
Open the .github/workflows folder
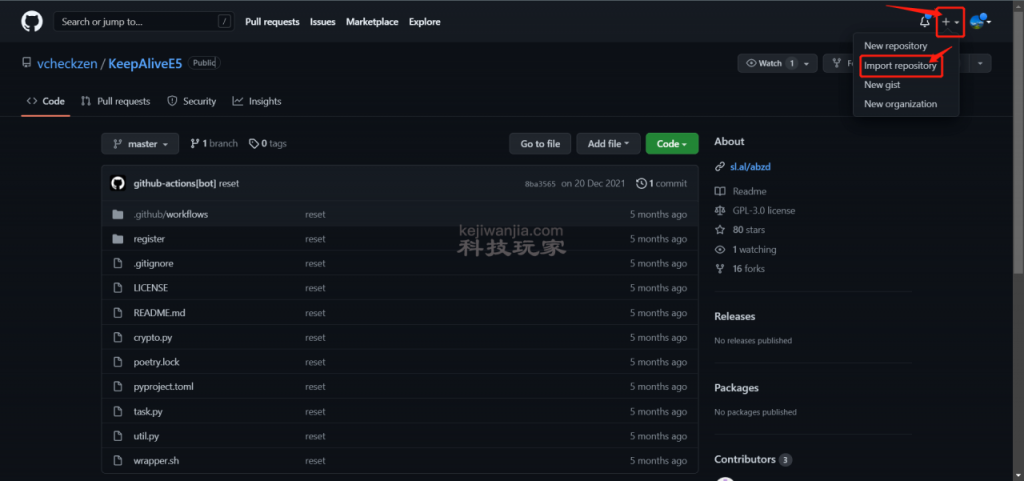(171, 214)
